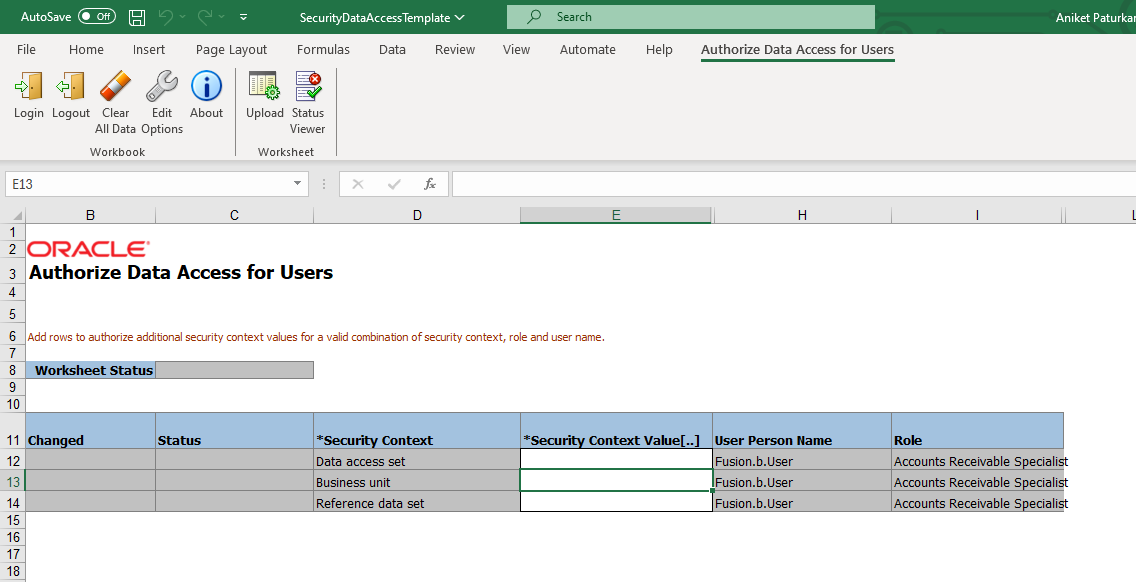Image resolution: width=1136 pixels, height=582 pixels.
Task: Click the Redo arrow icon
Action: click(x=205, y=17)
